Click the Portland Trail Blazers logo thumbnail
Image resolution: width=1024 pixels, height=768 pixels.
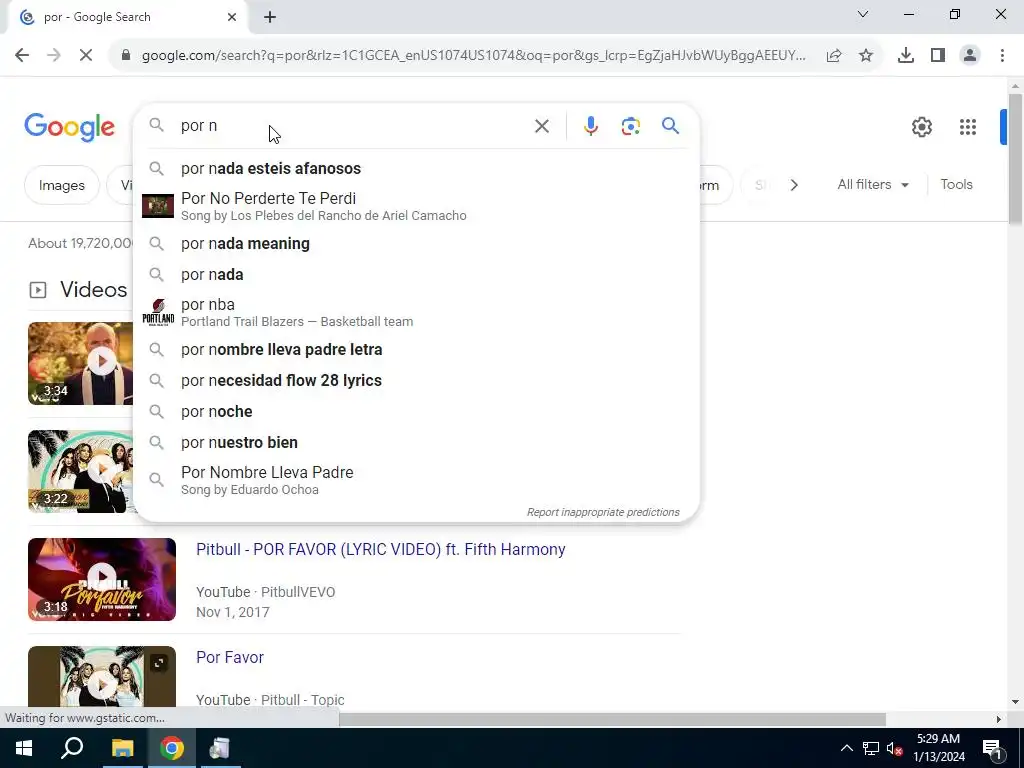click(x=158, y=312)
